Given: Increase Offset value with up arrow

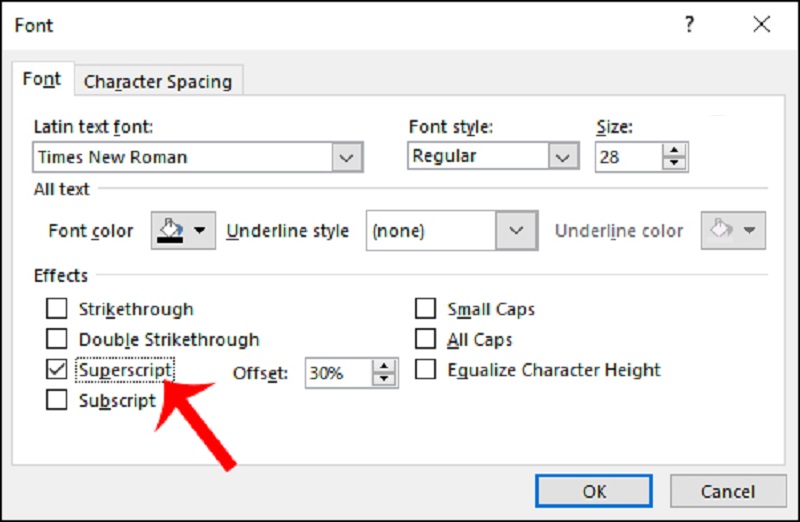Looking at the screenshot, I should click(x=385, y=366).
